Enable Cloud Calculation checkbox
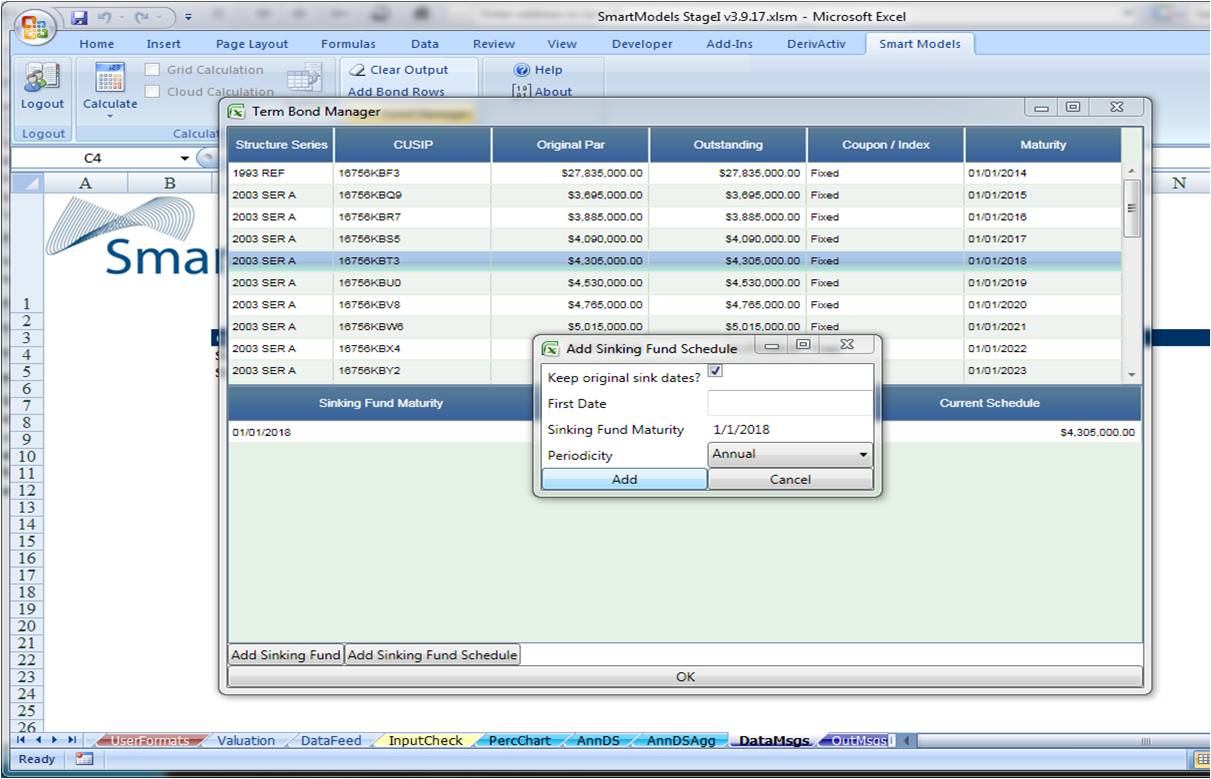This screenshot has width=1211, height=779. tap(152, 92)
